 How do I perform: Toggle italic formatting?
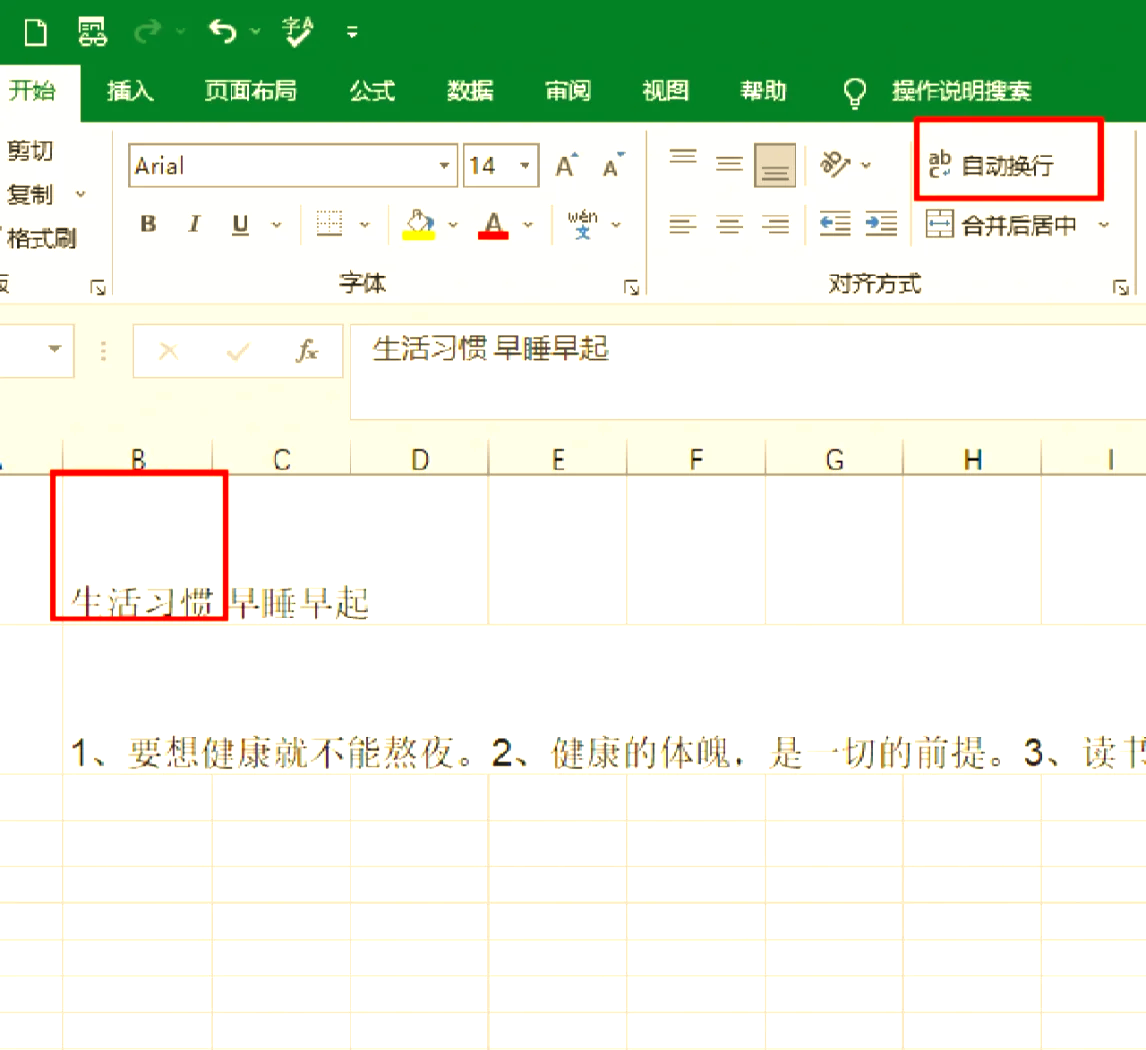[195, 224]
